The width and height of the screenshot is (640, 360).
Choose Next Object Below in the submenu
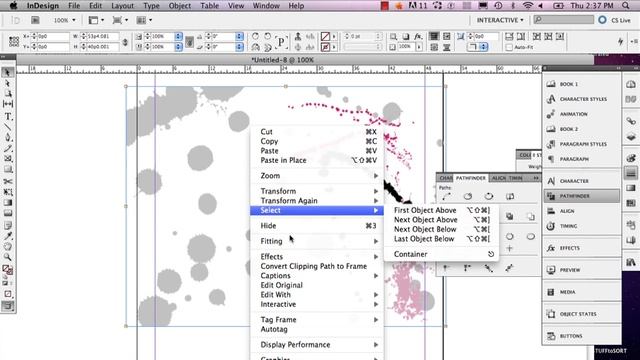442,229
